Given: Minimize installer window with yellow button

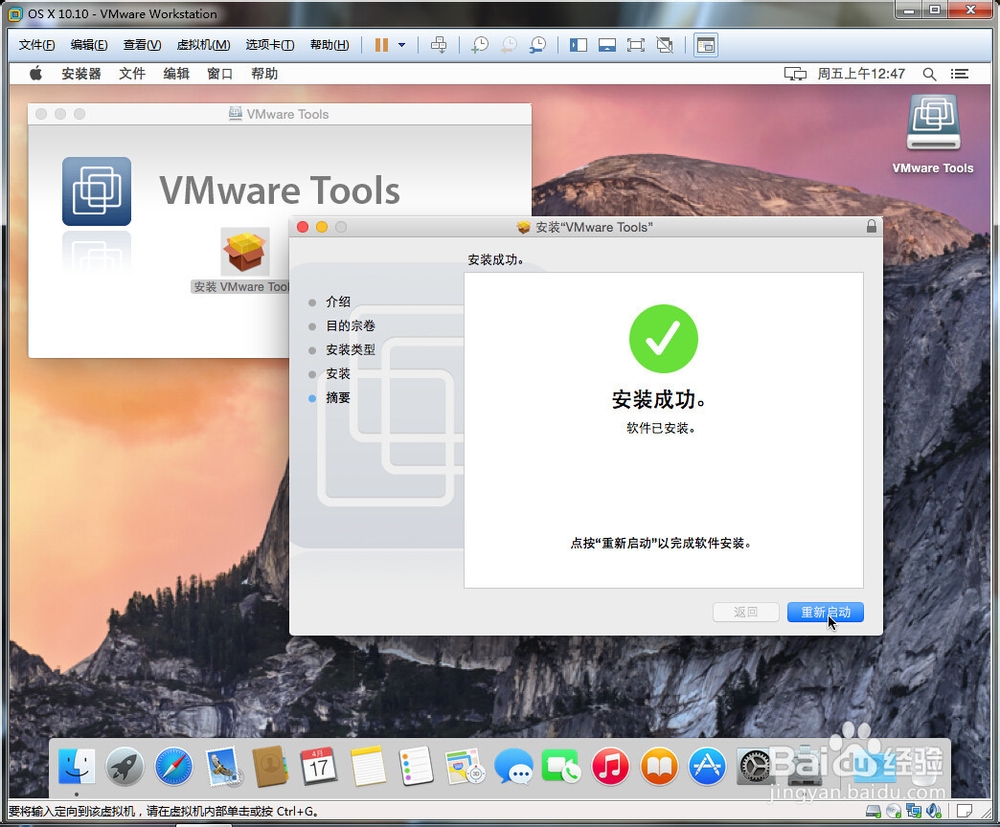Looking at the screenshot, I should click(322, 227).
